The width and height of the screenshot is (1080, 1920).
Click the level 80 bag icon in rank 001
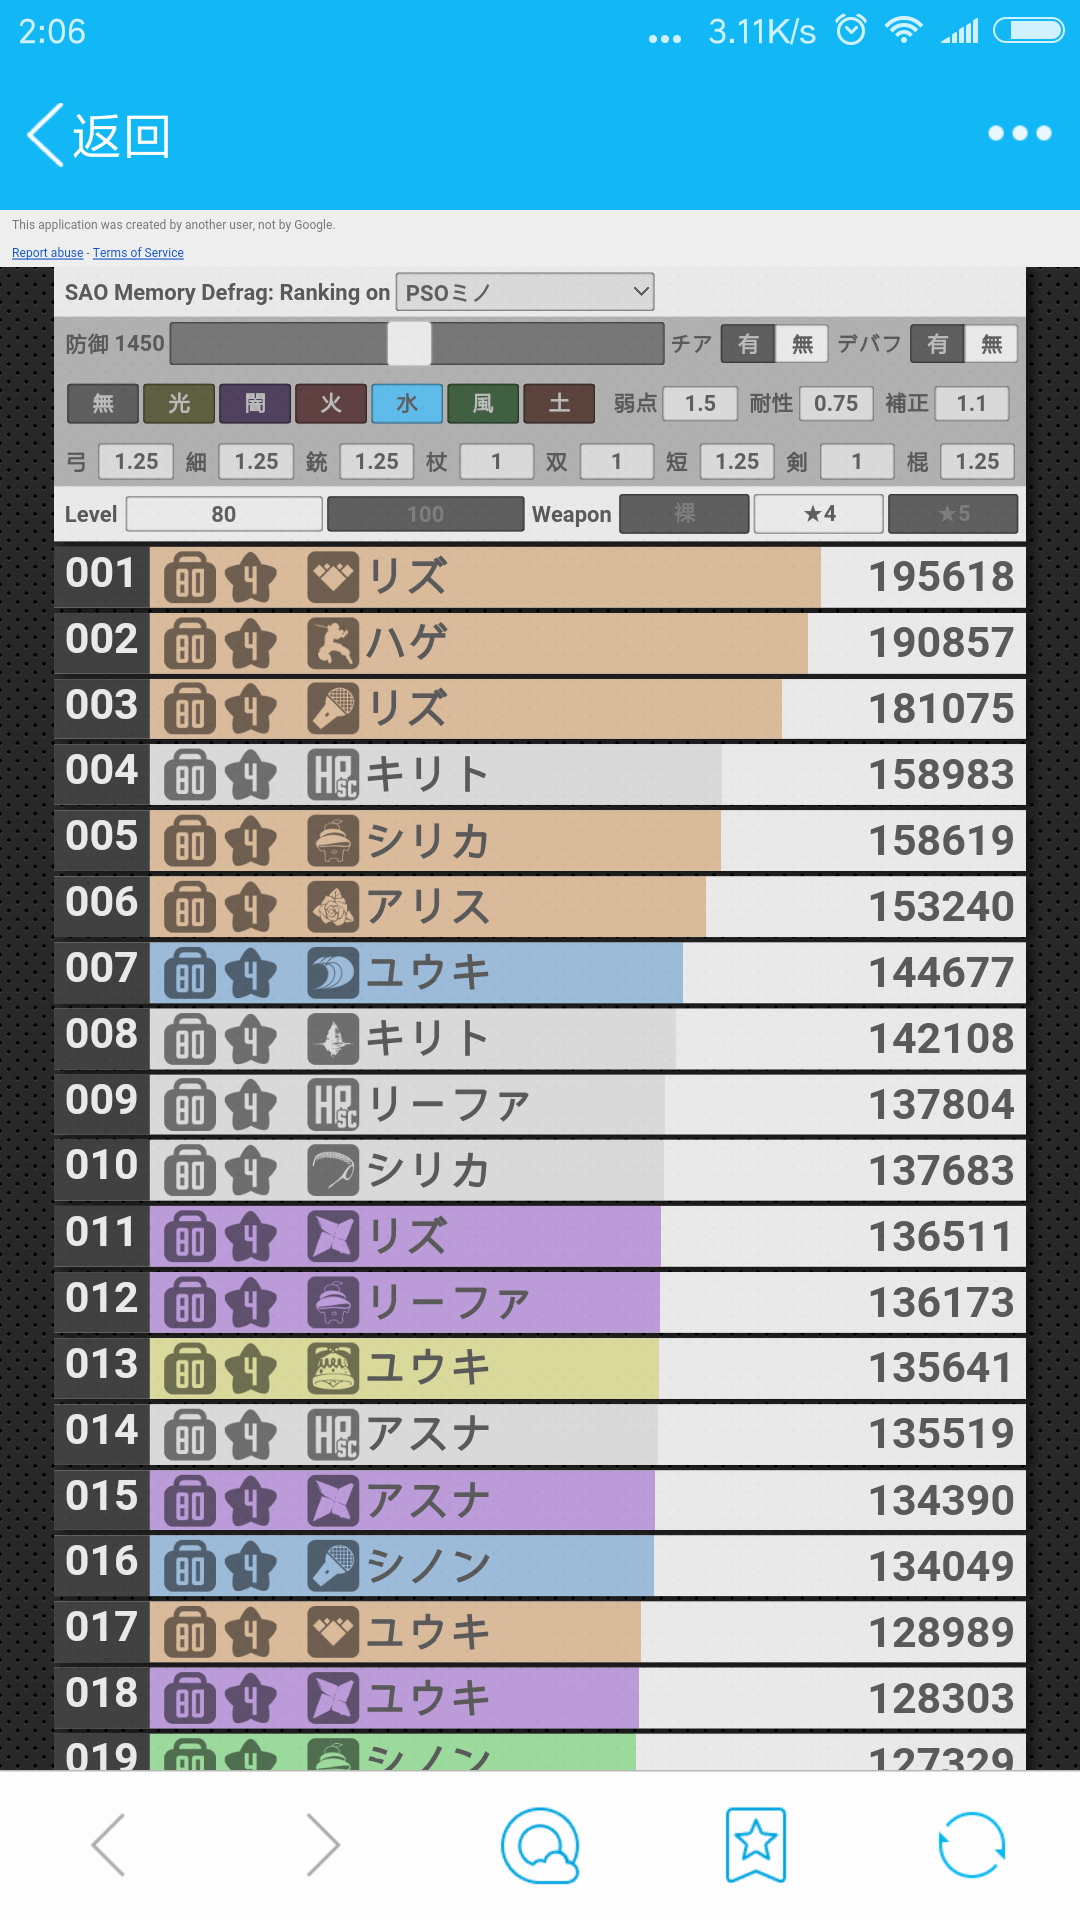point(190,577)
